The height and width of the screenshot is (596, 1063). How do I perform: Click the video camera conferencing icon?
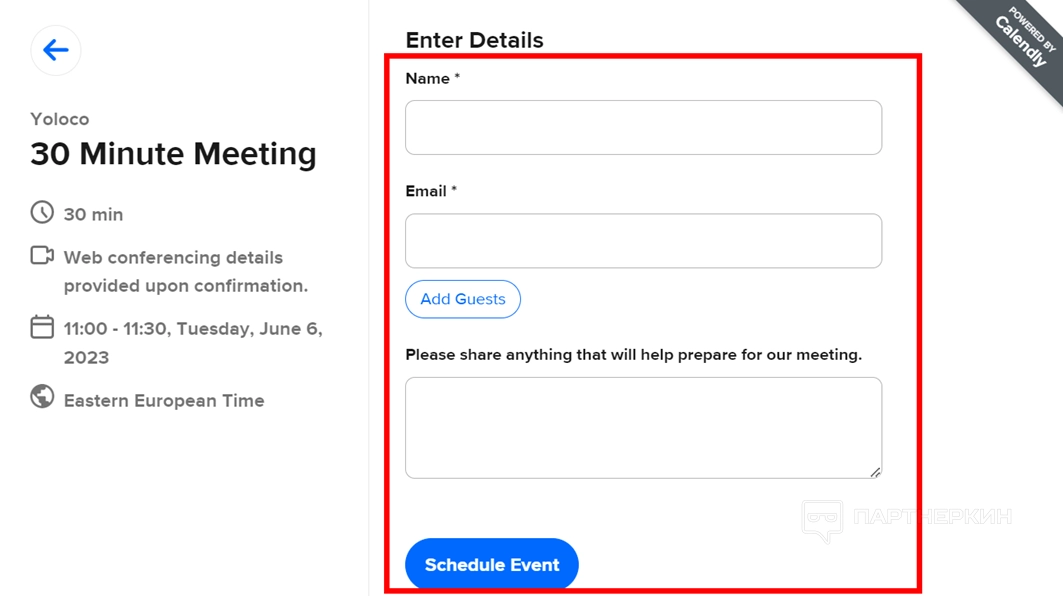click(x=42, y=255)
